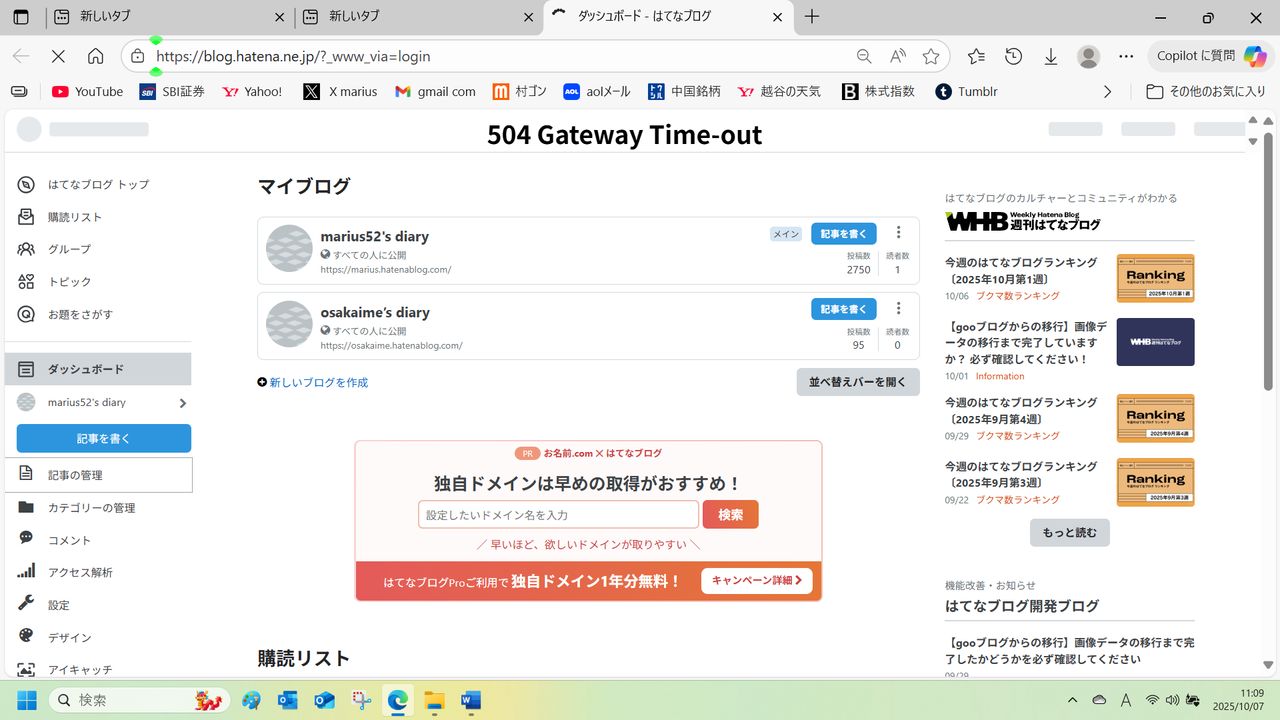This screenshot has height=720, width=1280.
Task: Open the YouTube bookmark
Action: [88, 91]
